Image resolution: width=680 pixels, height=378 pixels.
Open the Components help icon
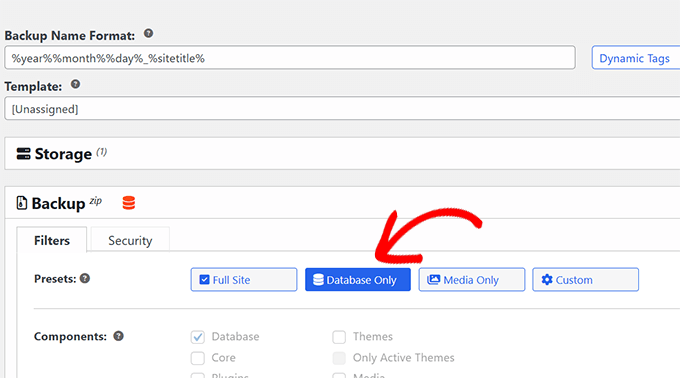(118, 336)
